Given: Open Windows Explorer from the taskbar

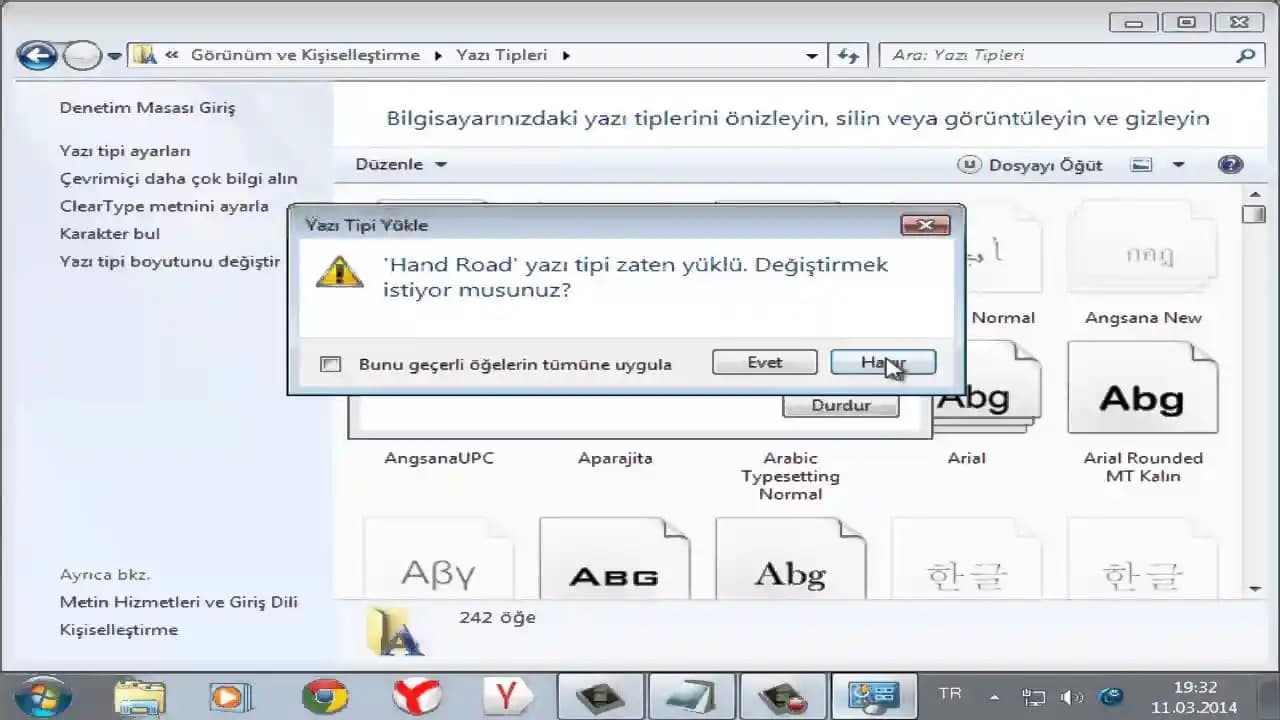Looking at the screenshot, I should tap(140, 694).
